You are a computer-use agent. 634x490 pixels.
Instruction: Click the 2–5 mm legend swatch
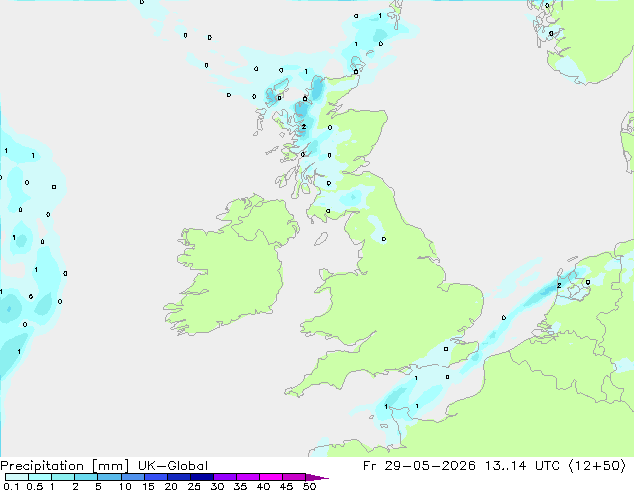pyautogui.click(x=86, y=477)
